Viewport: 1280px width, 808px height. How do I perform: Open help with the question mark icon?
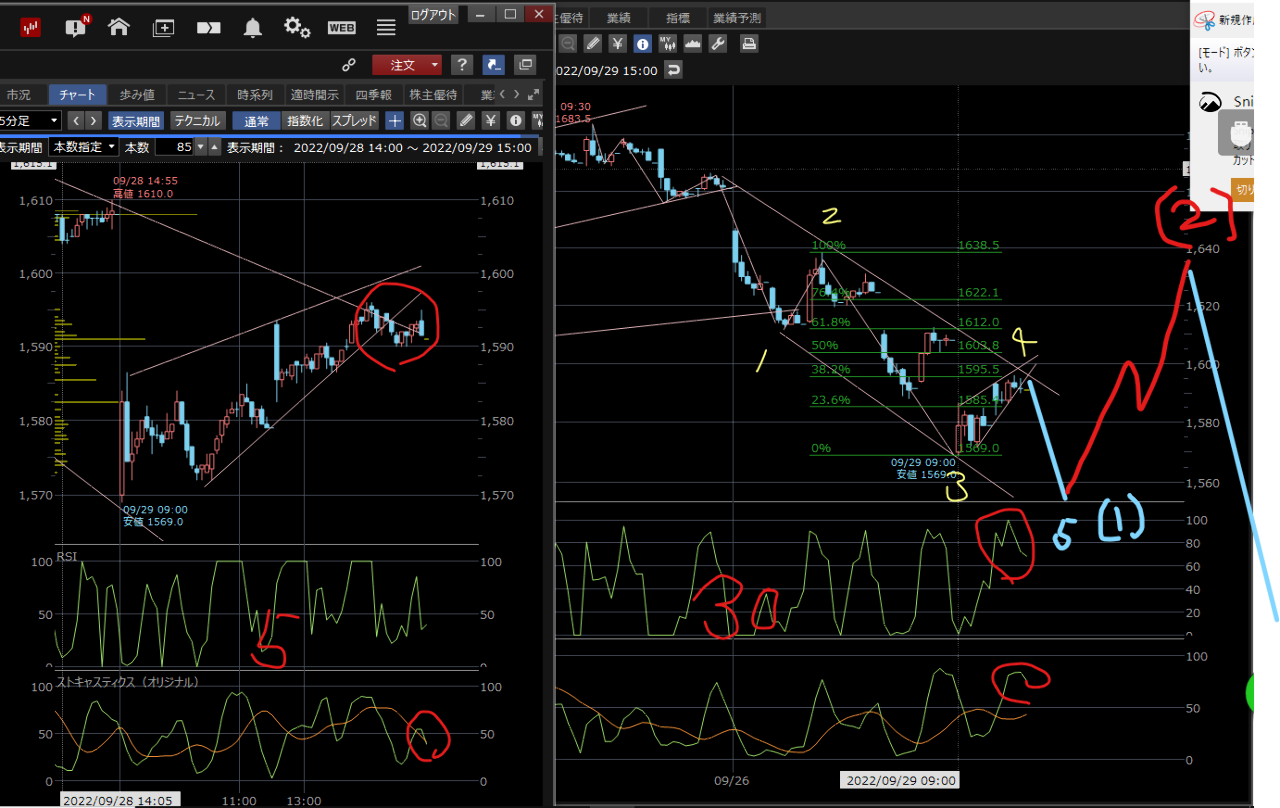coord(461,65)
